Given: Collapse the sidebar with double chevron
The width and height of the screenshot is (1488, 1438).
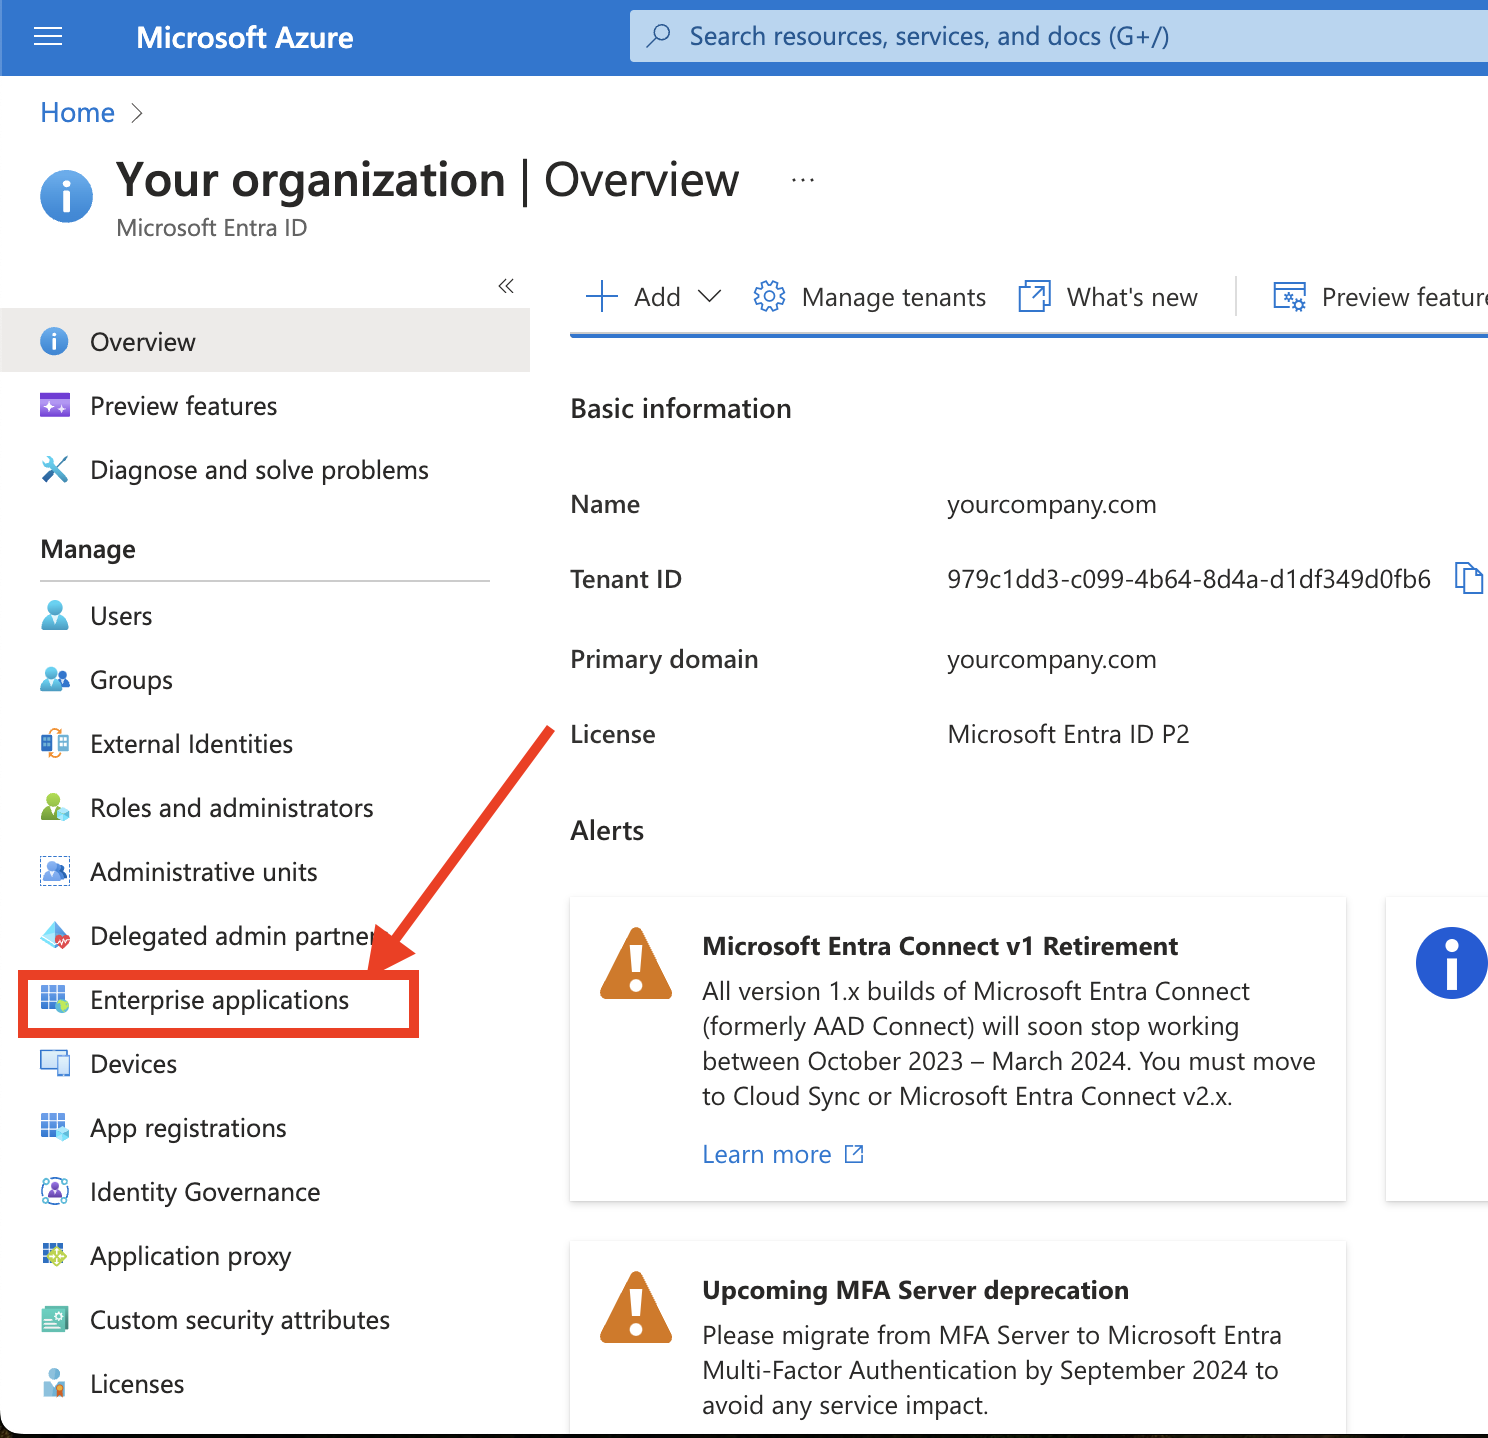Looking at the screenshot, I should point(506,286).
